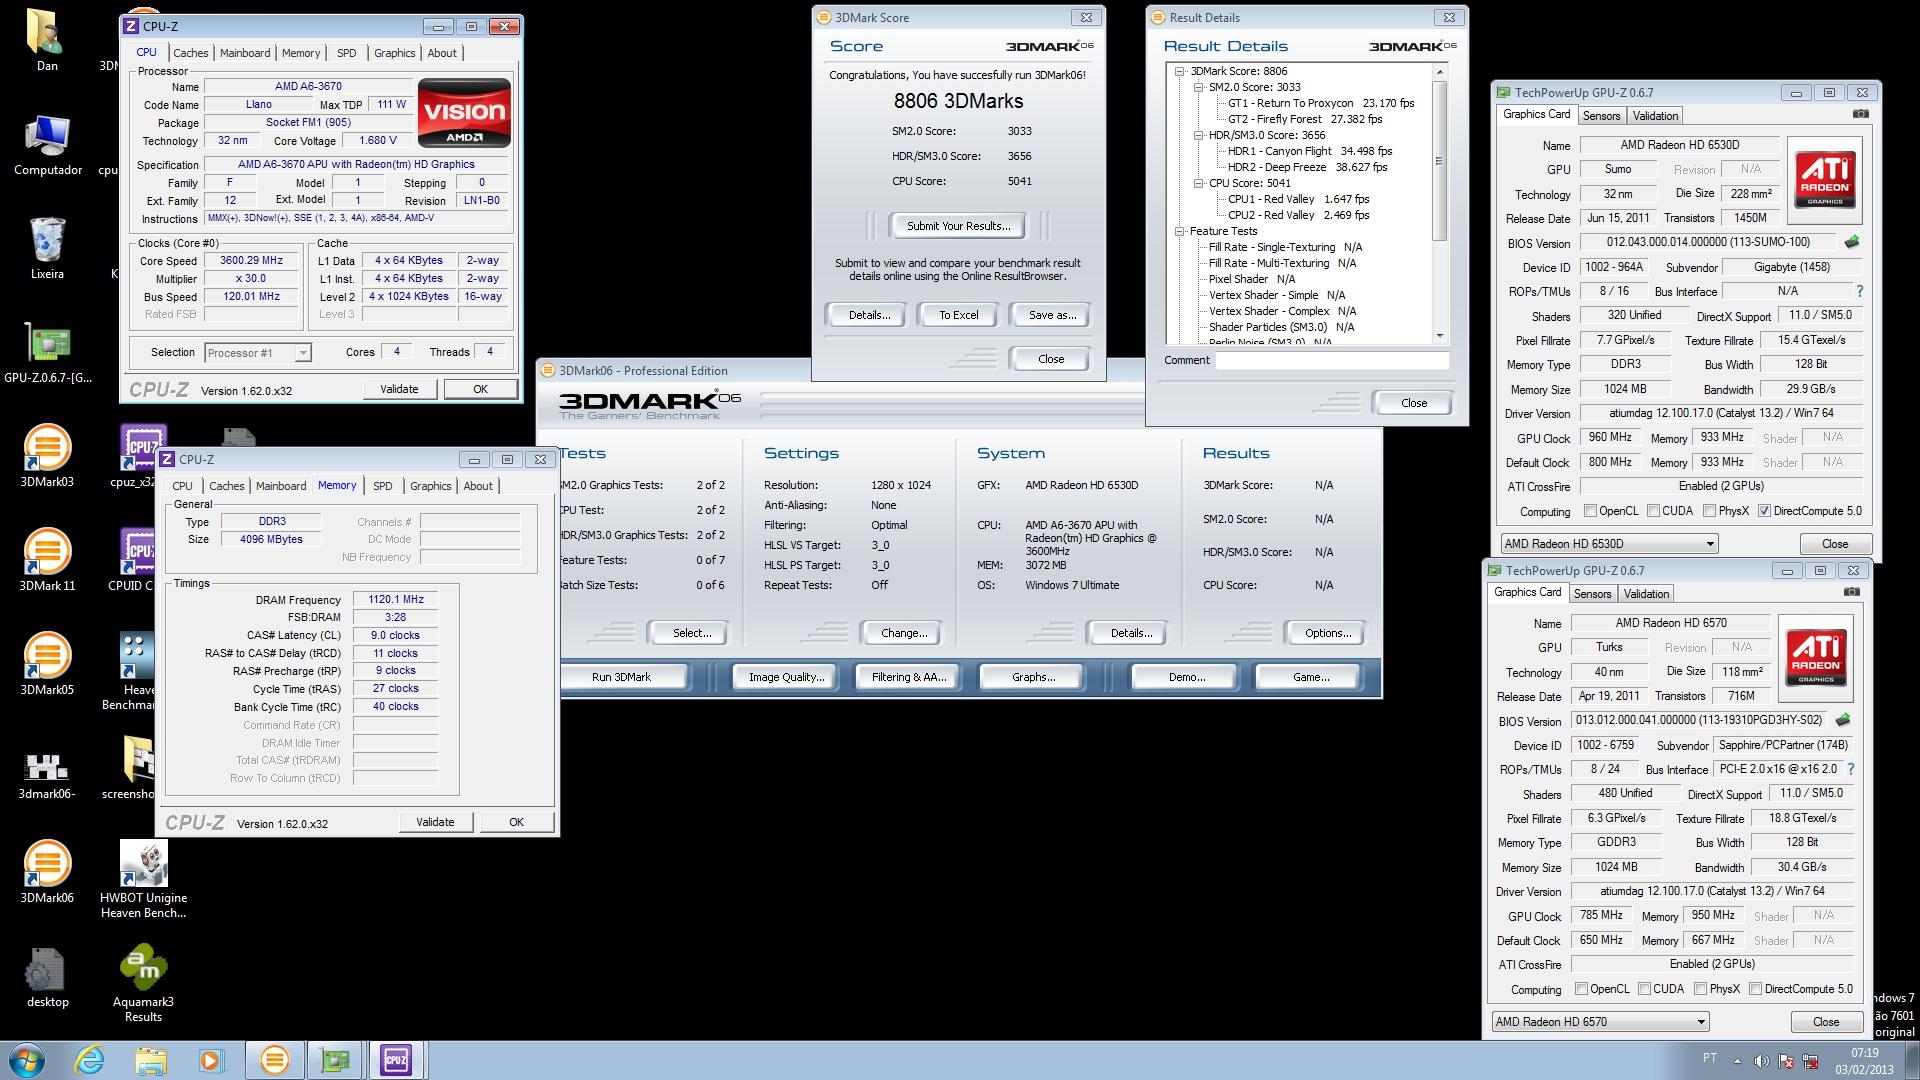Open the 3DMark06 desktop shortcut

47,872
